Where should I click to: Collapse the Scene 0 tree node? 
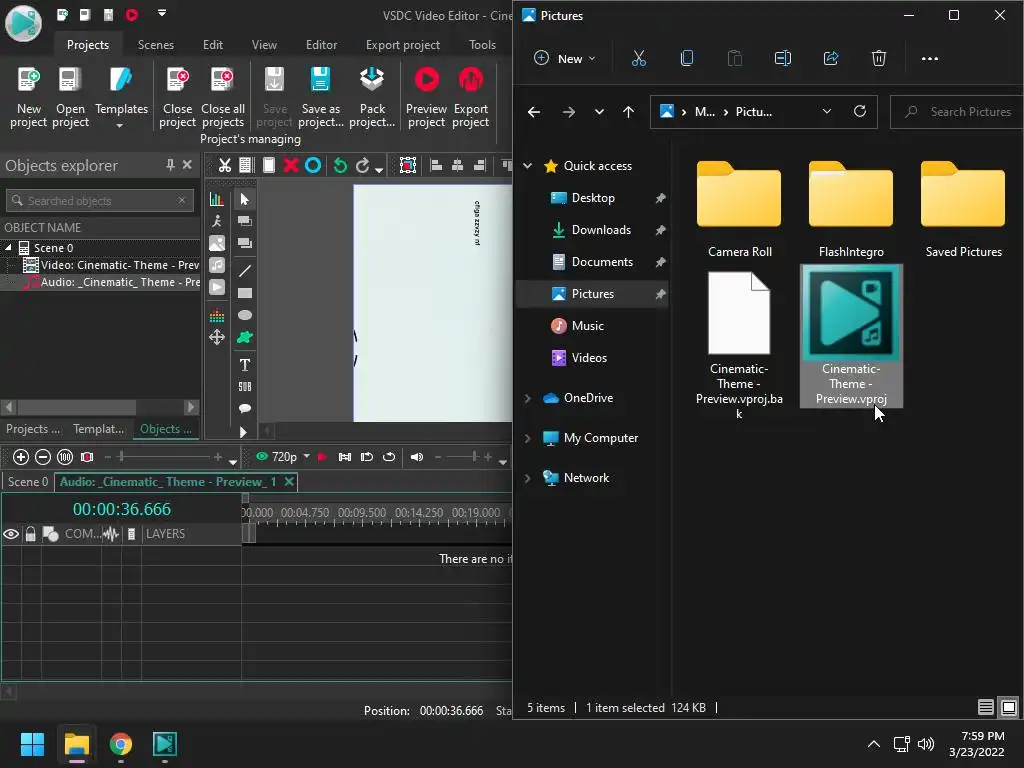coord(9,248)
